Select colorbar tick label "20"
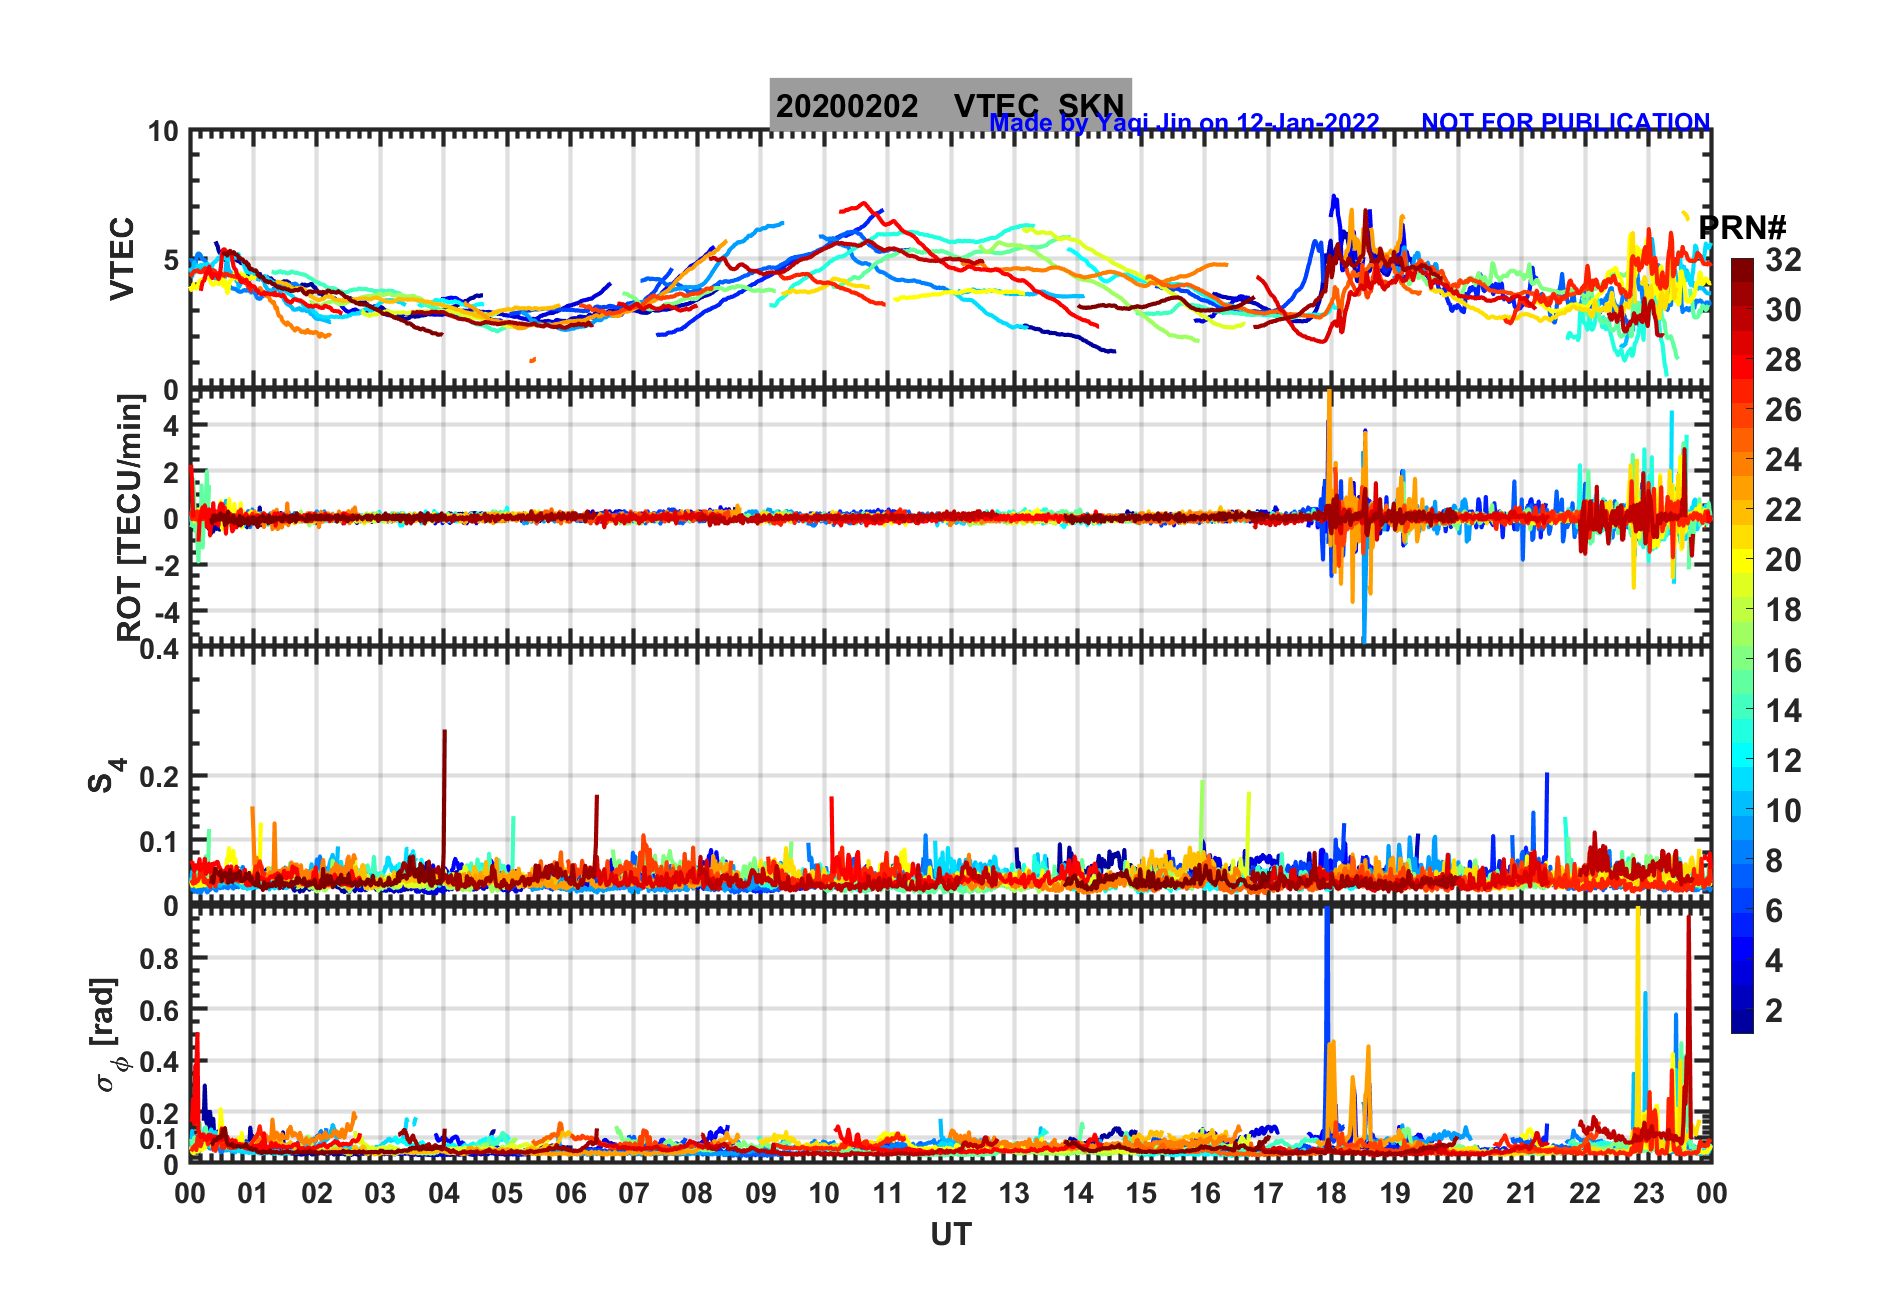The image size is (1902, 1292). (1783, 560)
